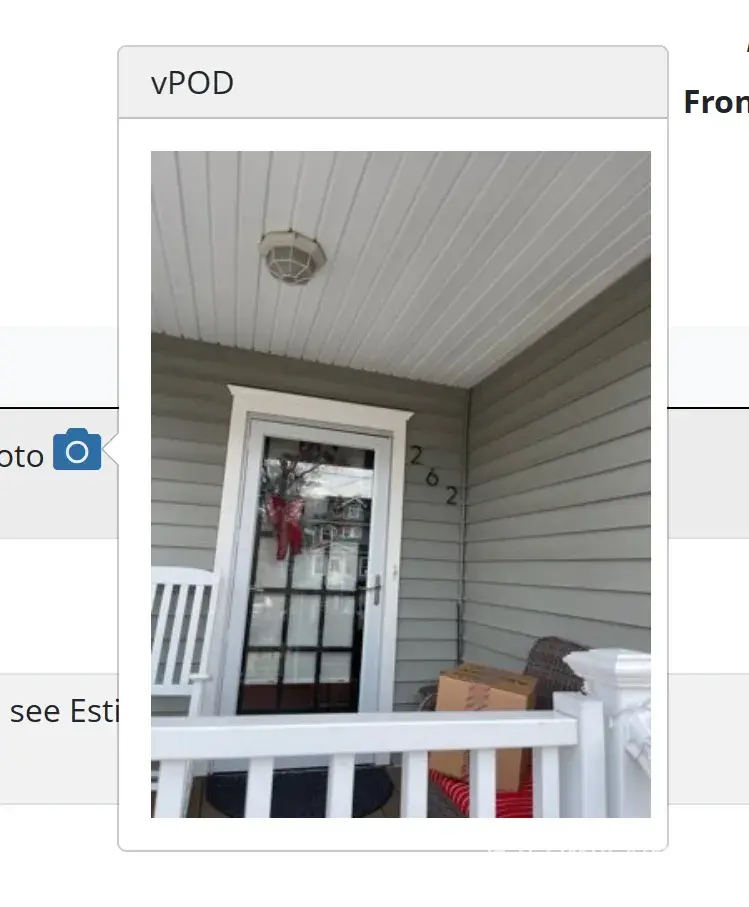Click the gray siding right wall
749x907 pixels.
click(x=558, y=463)
